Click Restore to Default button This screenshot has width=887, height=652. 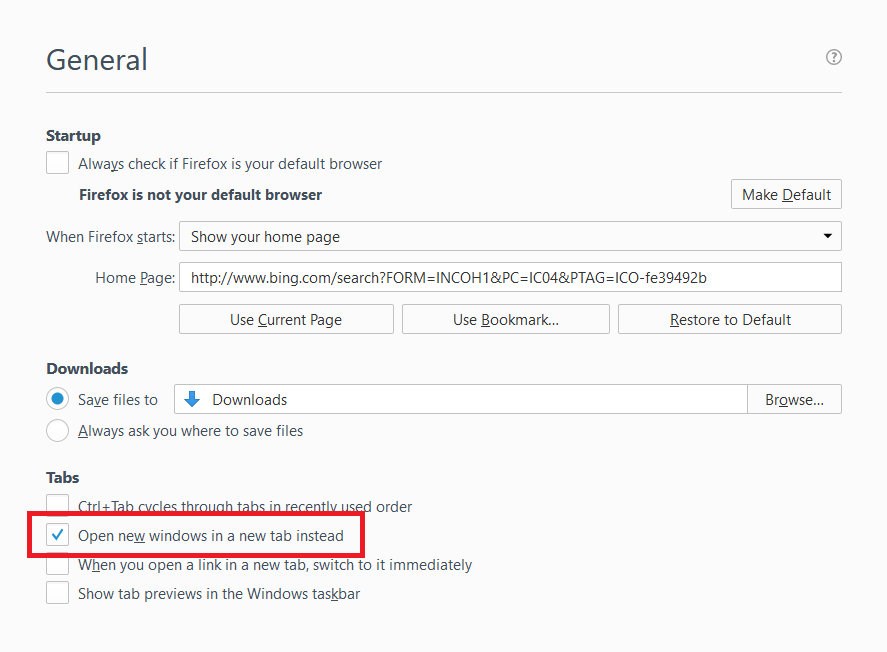tap(730, 320)
